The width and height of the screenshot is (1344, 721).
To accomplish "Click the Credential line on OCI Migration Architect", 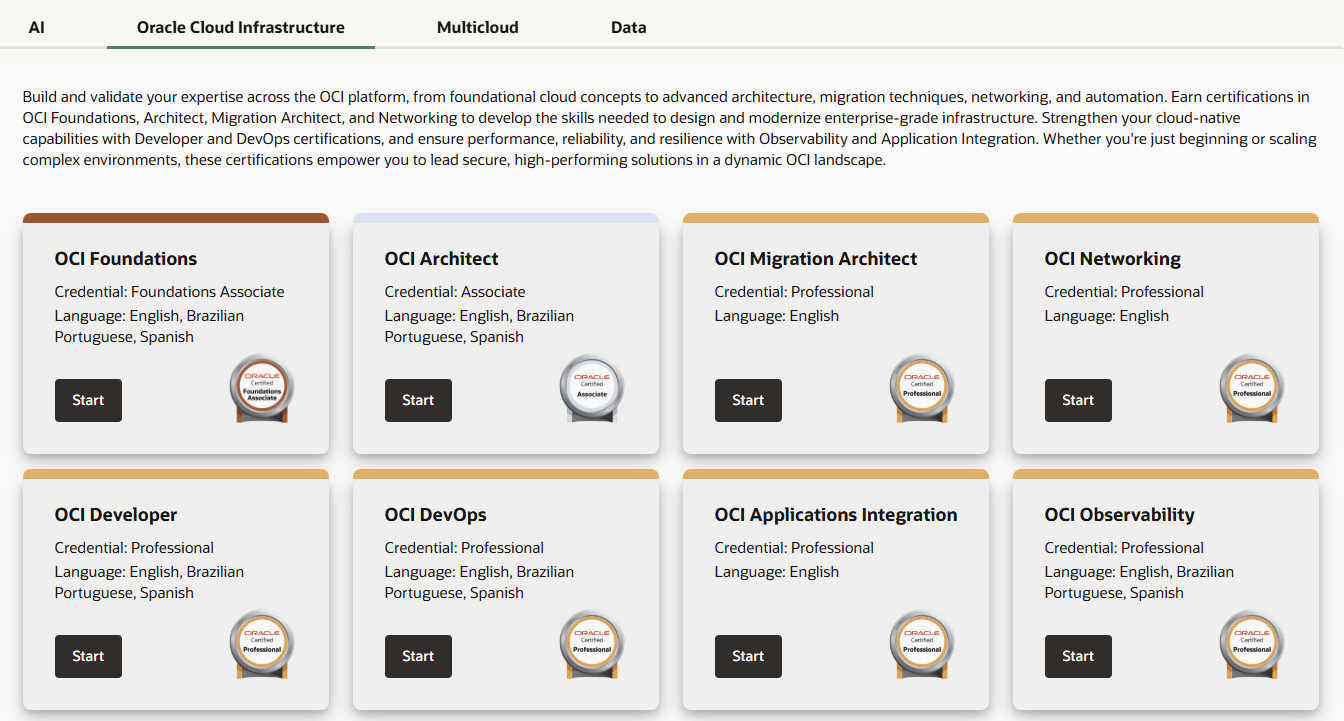I will [794, 292].
